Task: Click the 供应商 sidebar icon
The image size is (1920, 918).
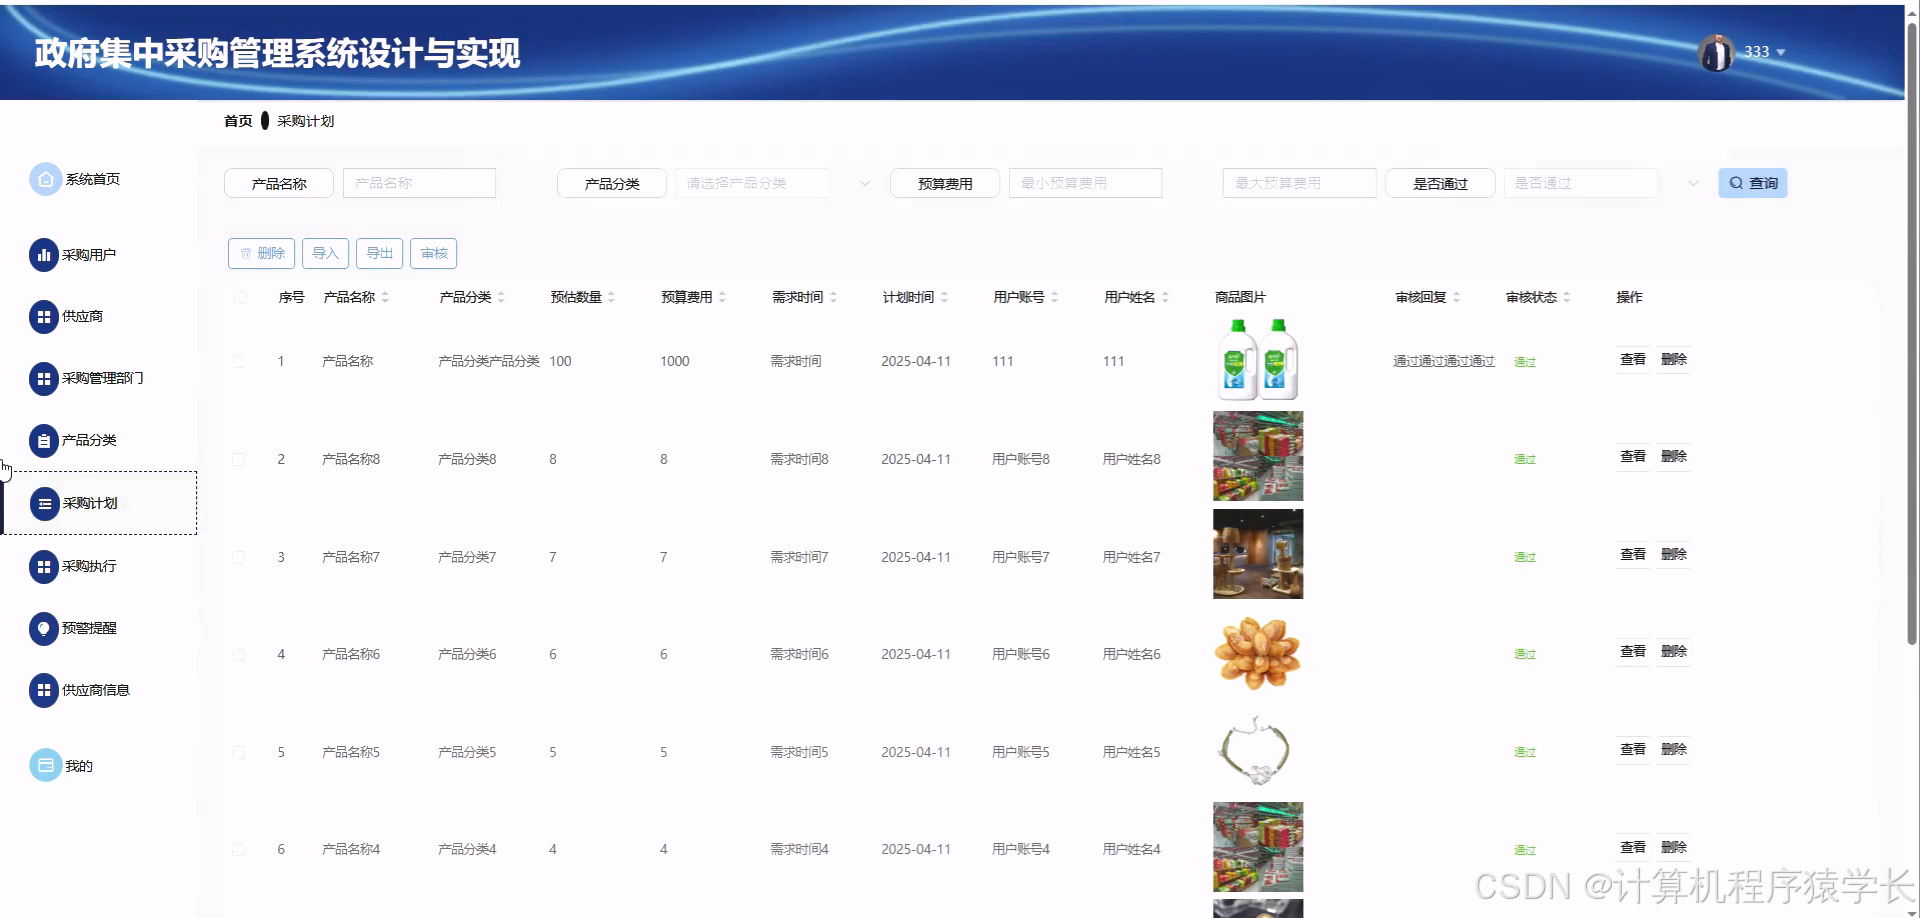Action: click(44, 316)
